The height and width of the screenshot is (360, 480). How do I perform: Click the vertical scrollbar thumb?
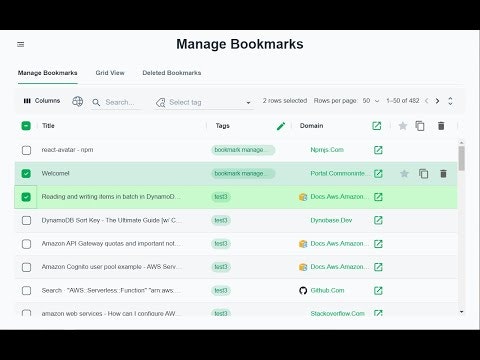coord(461,158)
